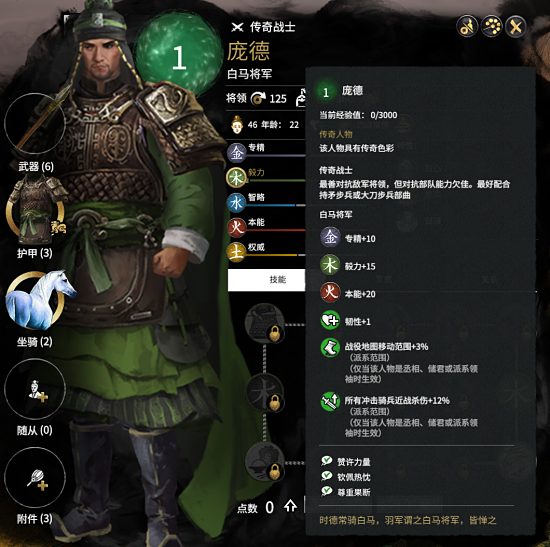The height and width of the screenshot is (547, 550).
Task: Add an accessory in 附件 slot
Action: (35, 477)
